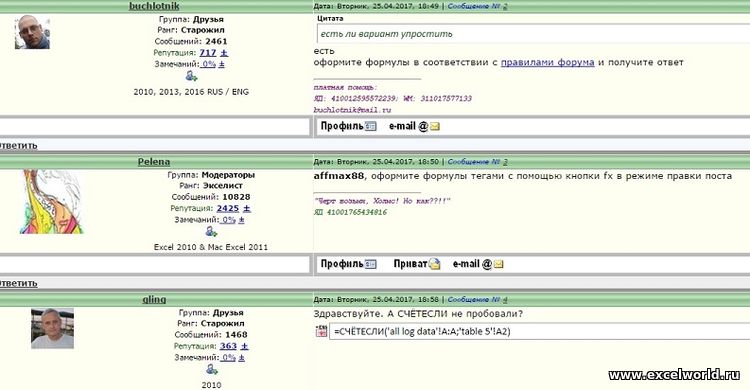The image size is (750, 390).
Task: Select the СЧЁТЕСЛИ formula code field
Action: coord(540,331)
